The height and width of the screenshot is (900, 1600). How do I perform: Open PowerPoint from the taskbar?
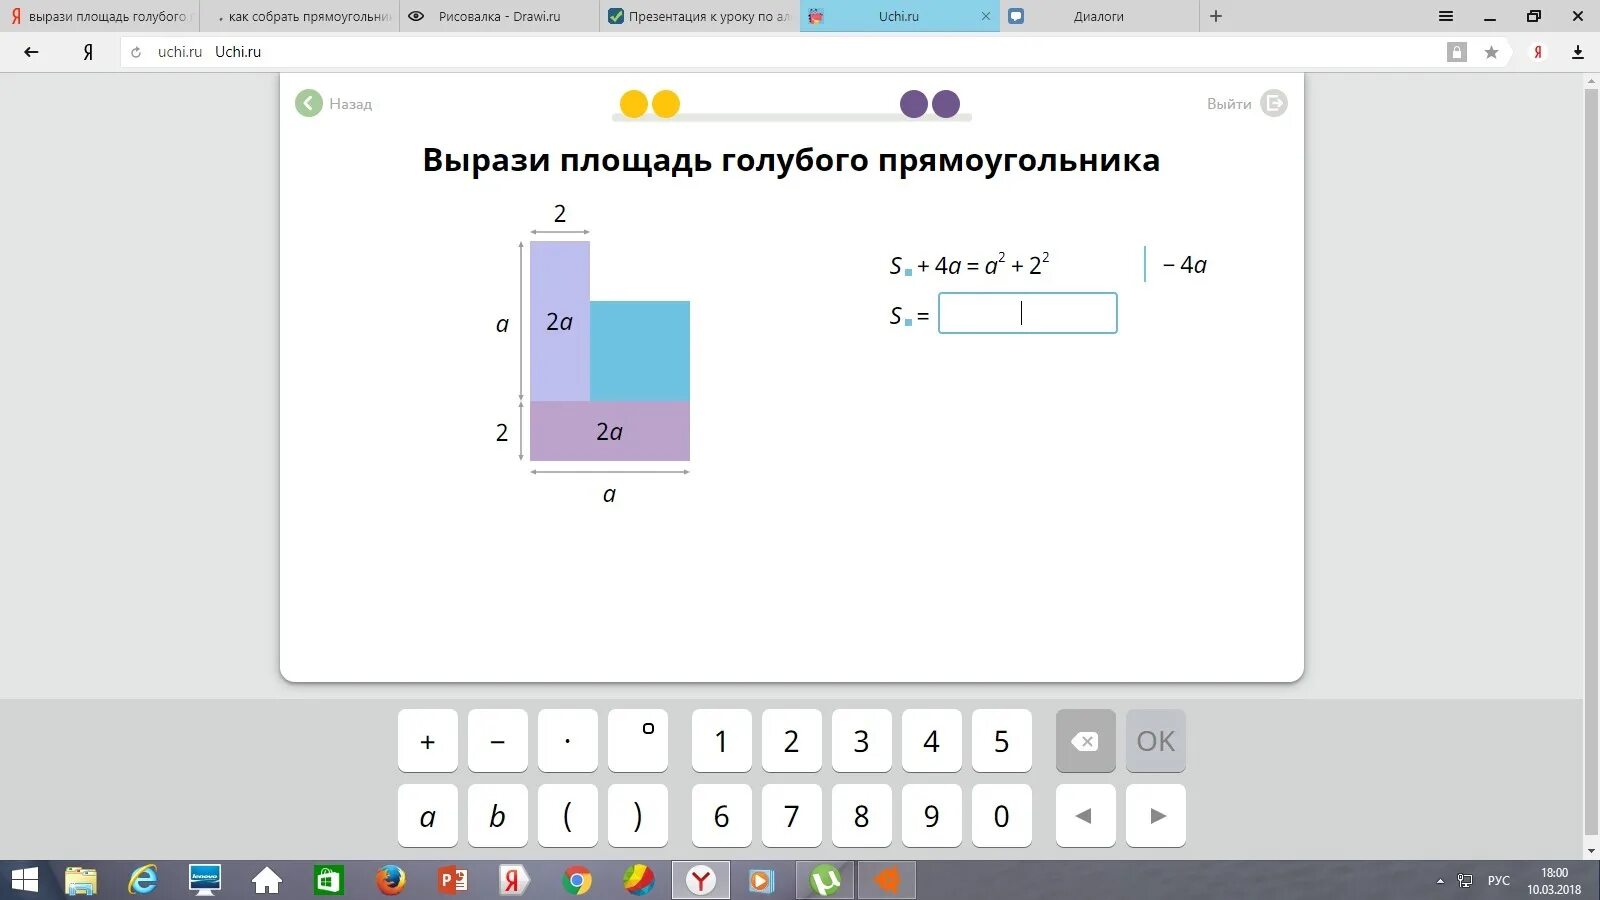click(453, 880)
